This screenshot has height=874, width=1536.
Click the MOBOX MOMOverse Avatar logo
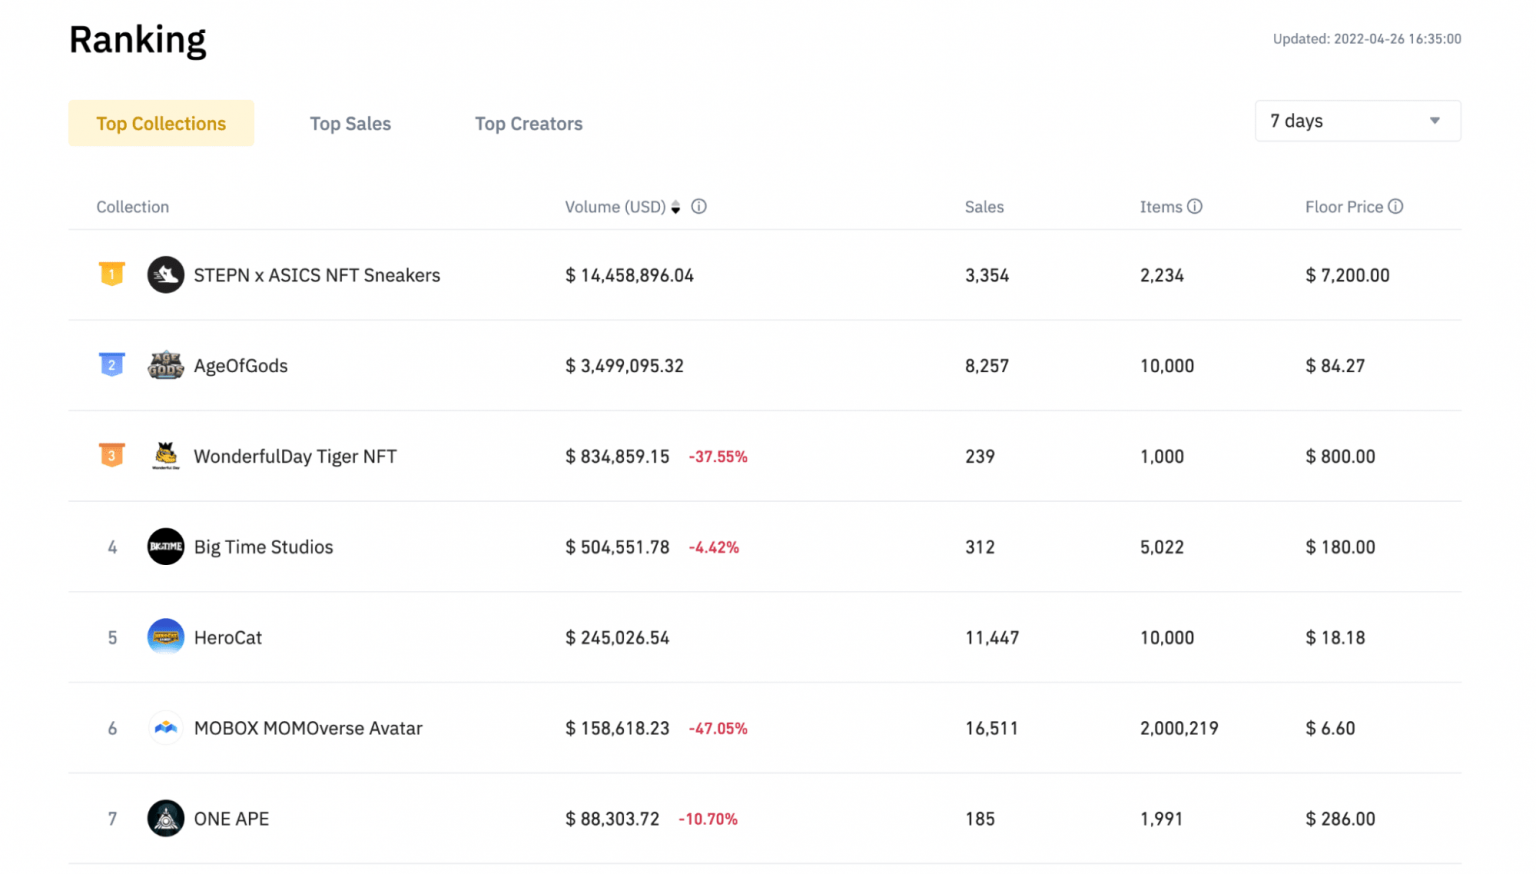click(x=166, y=728)
